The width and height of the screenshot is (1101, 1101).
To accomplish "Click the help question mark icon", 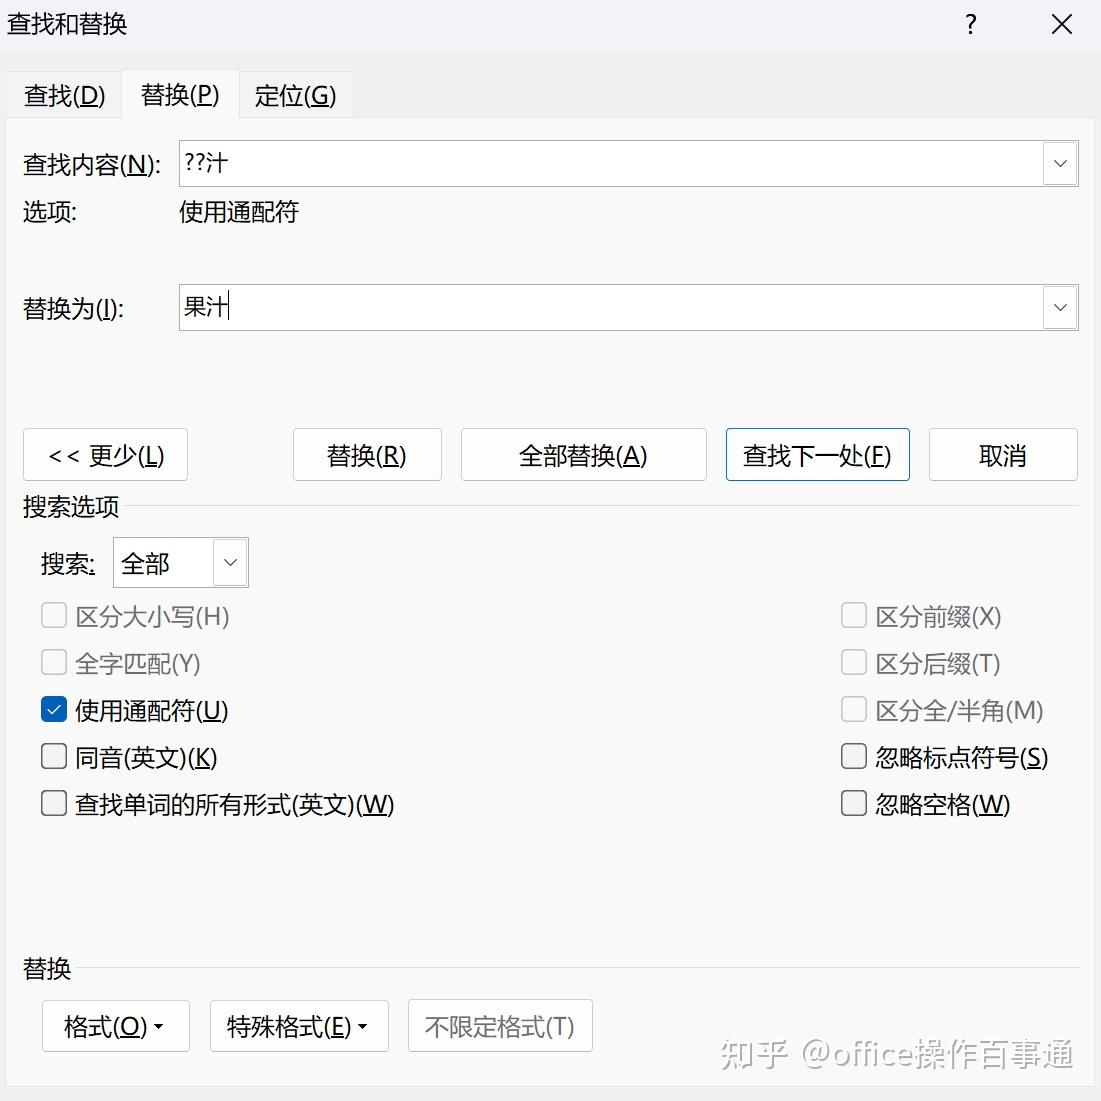I will click(x=970, y=25).
